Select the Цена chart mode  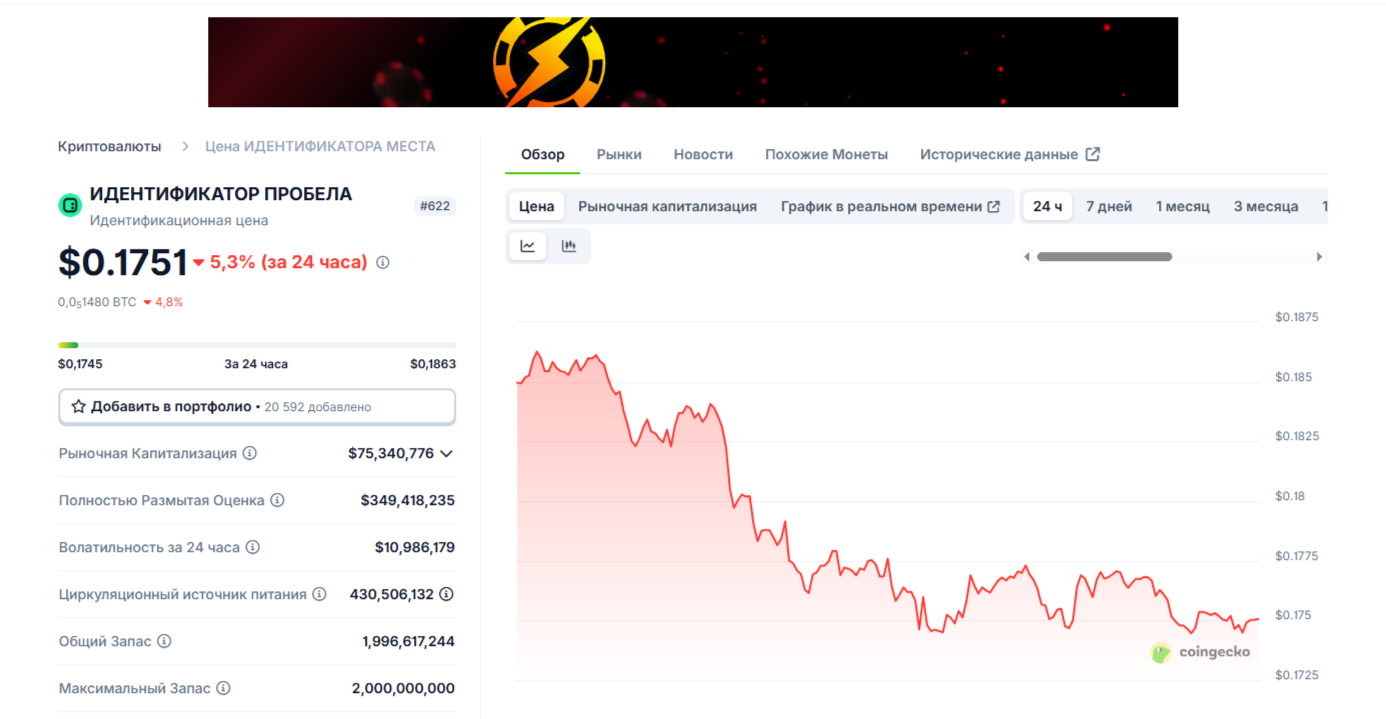[x=537, y=207]
